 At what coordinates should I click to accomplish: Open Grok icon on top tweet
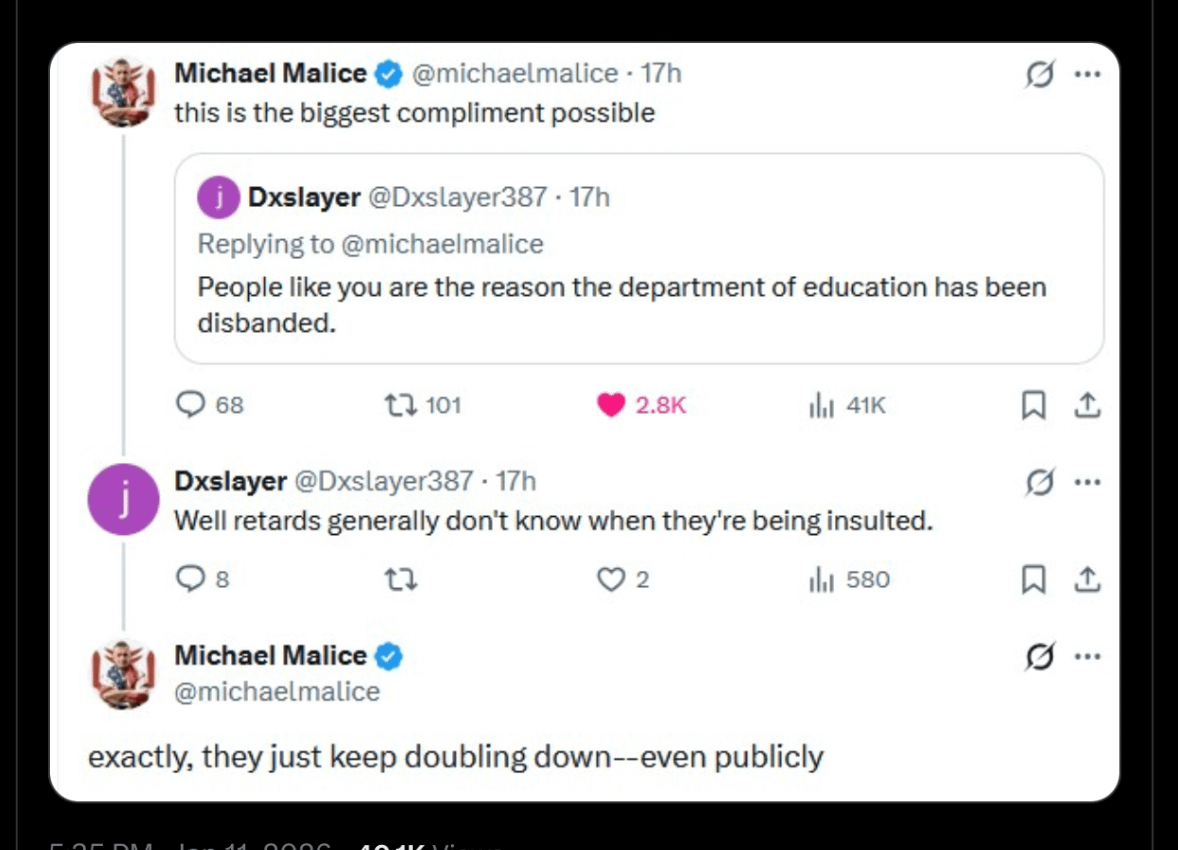coord(1039,75)
